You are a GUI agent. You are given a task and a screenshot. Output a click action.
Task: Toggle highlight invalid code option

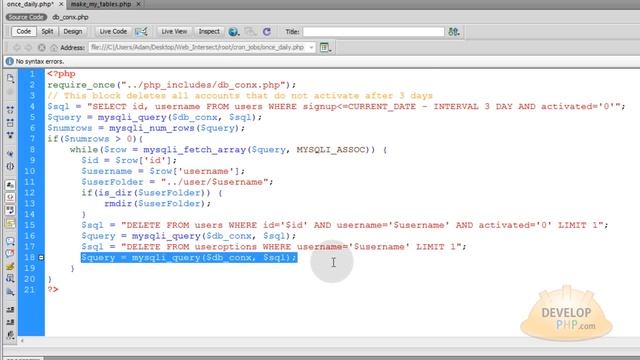(10, 197)
